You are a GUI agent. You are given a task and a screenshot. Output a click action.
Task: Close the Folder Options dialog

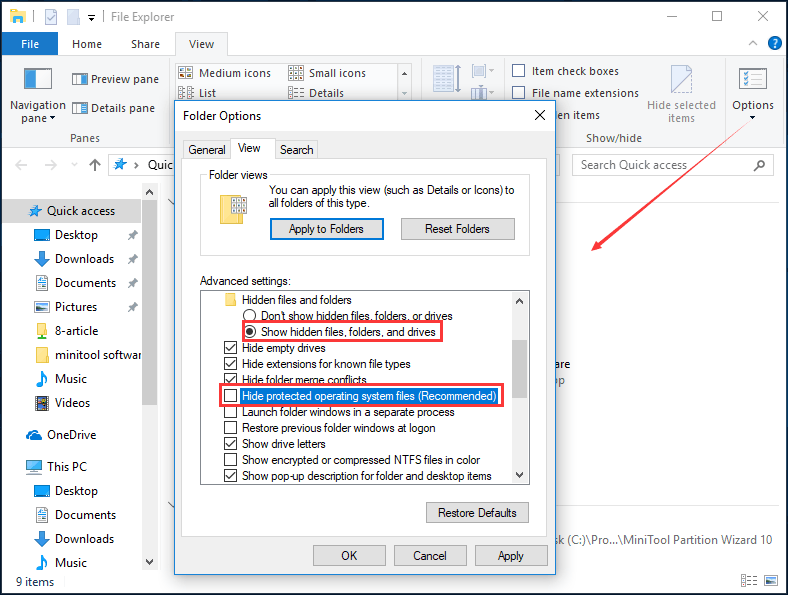pos(540,115)
